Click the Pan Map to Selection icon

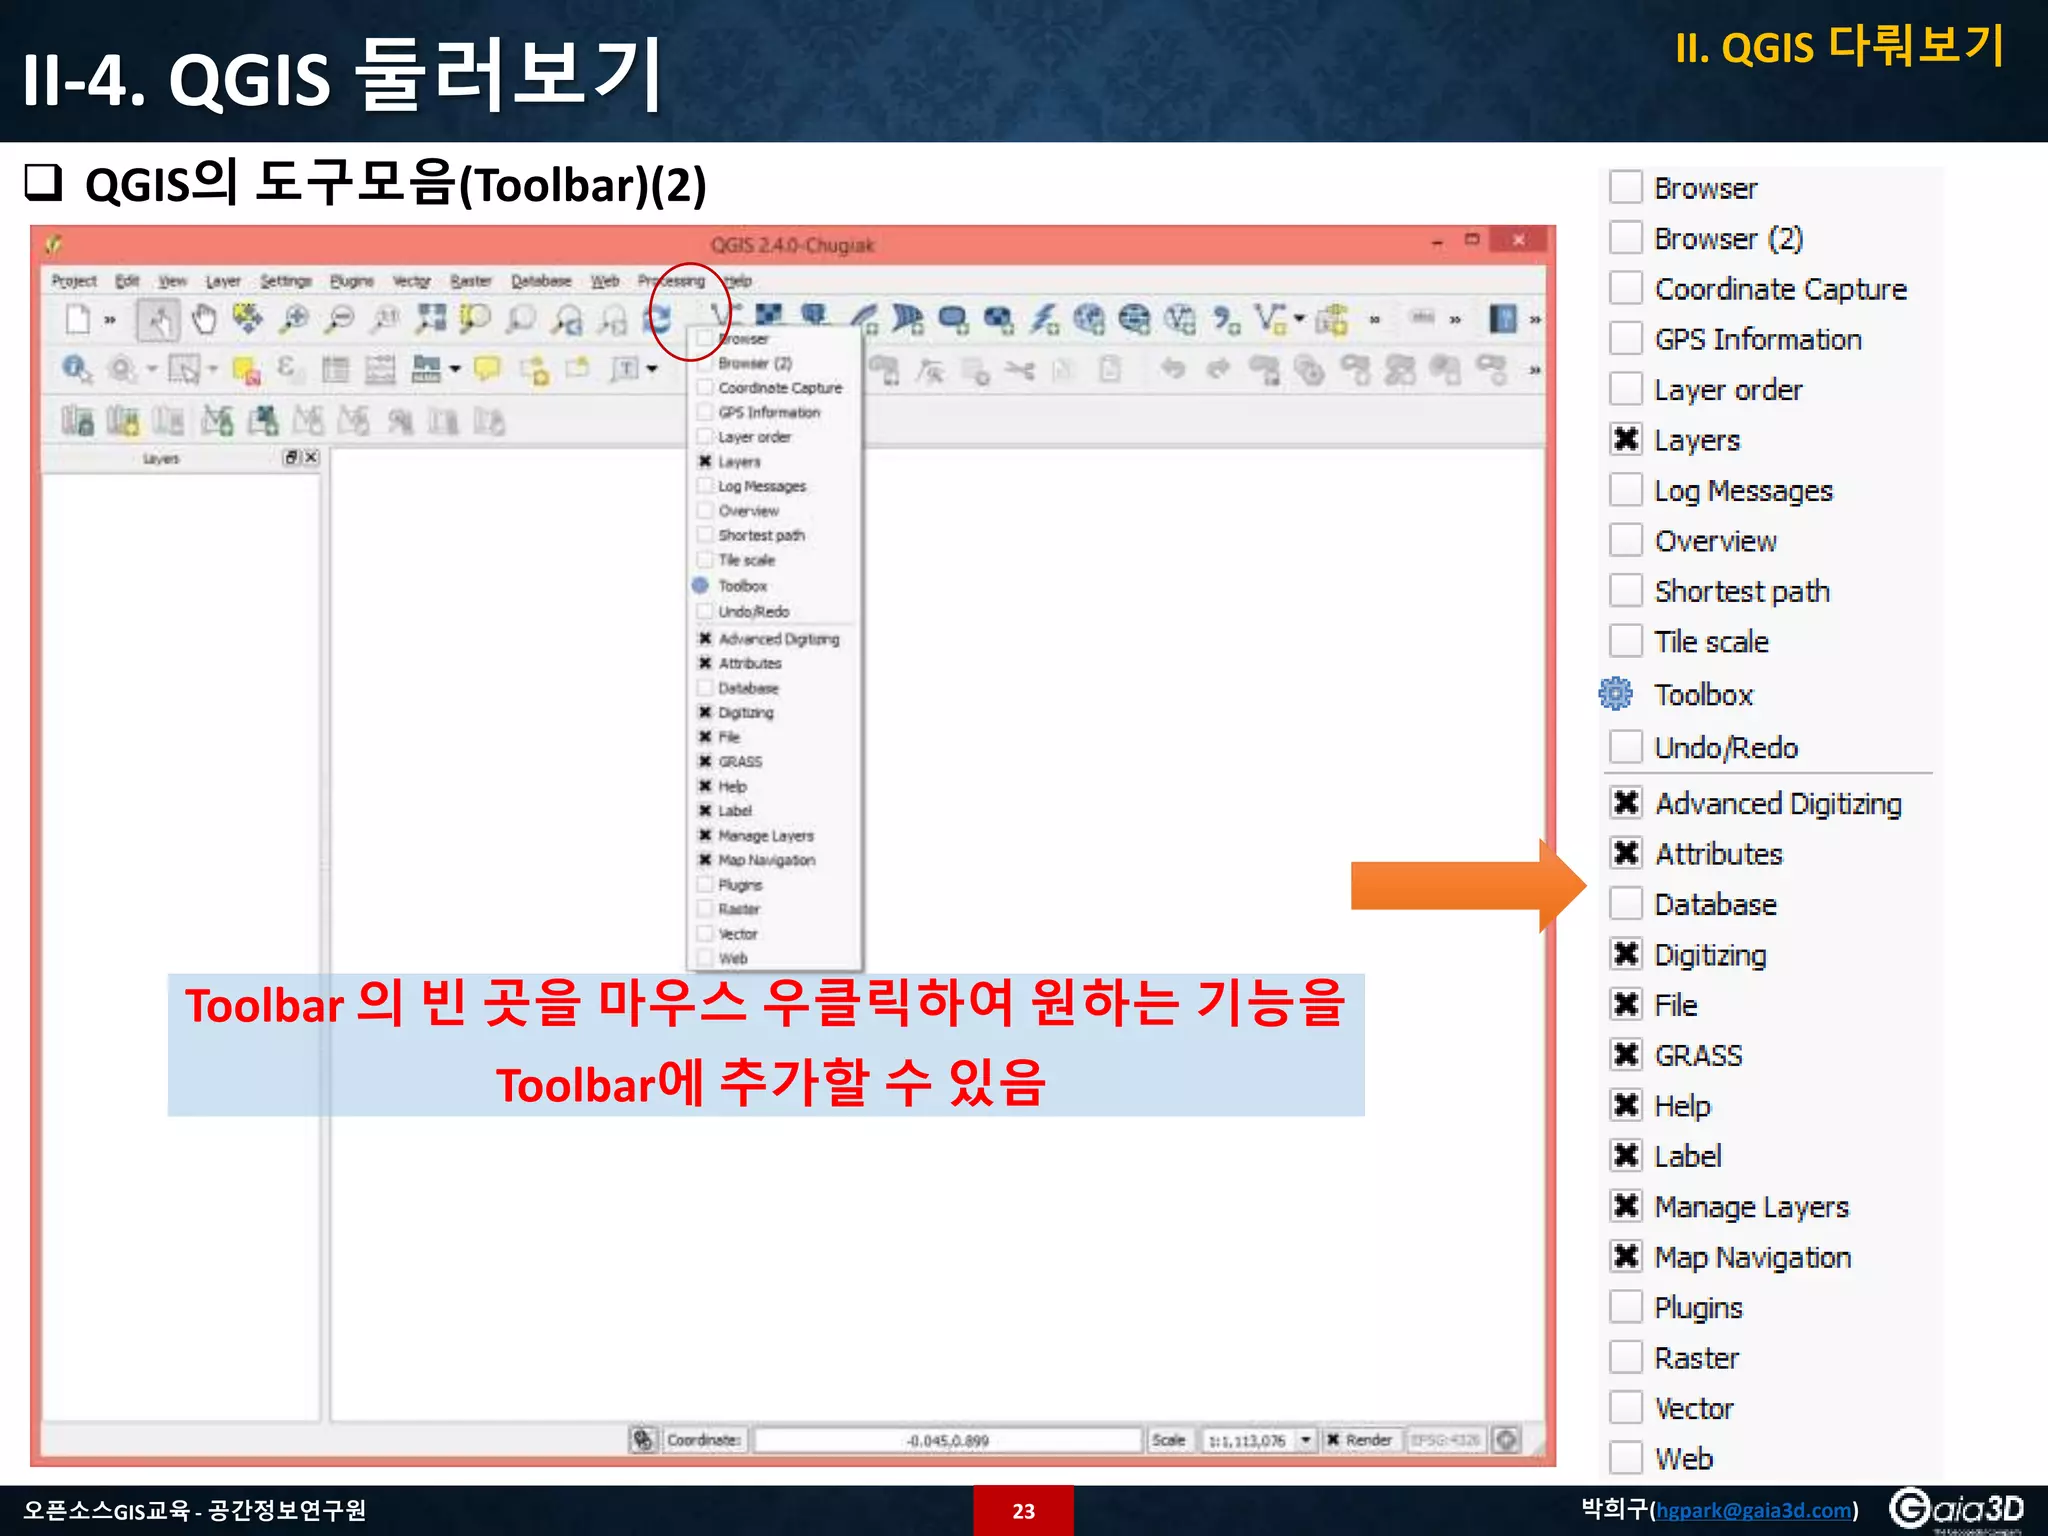(x=249, y=320)
